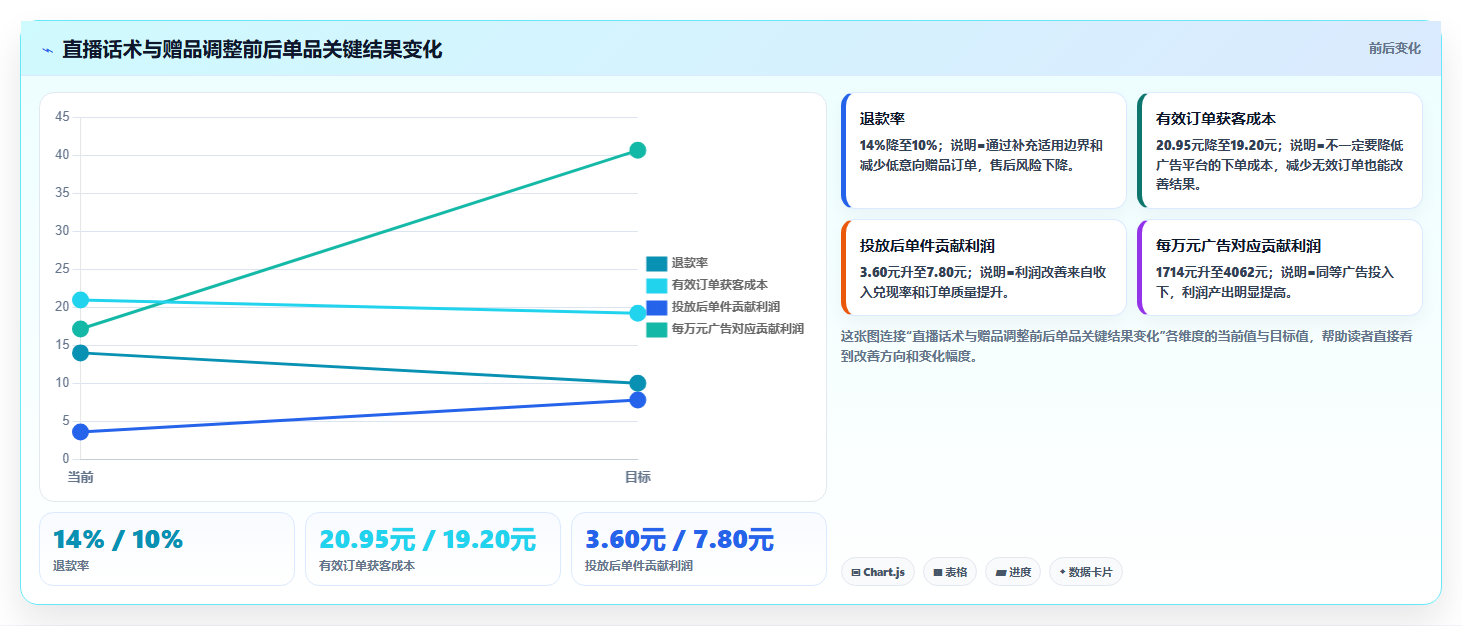Select the 每万元广告对应贡献利润 line's 目标 data point
The image size is (1462, 626).
coord(638,150)
